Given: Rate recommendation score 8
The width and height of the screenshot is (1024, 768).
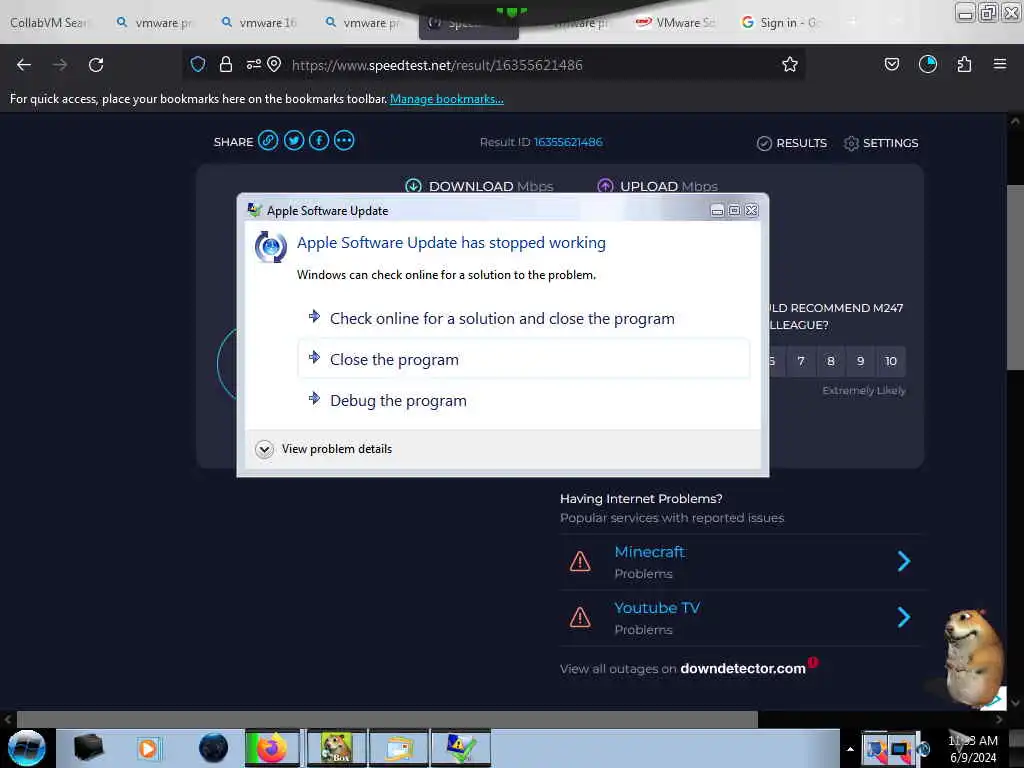Looking at the screenshot, I should pos(831,361).
